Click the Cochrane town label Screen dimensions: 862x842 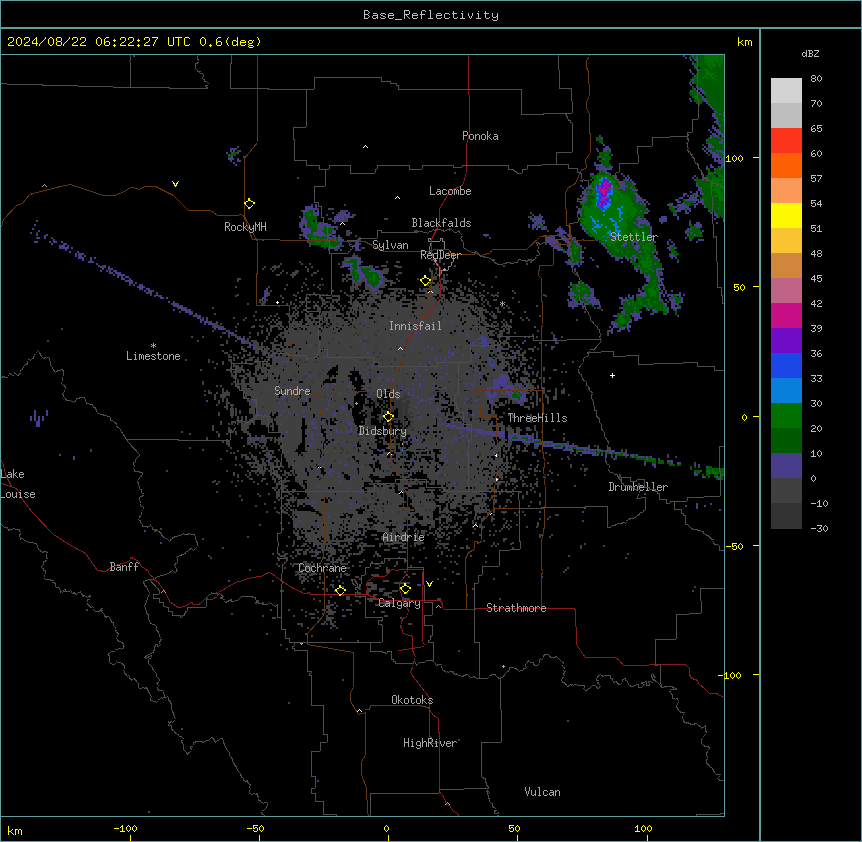322,568
